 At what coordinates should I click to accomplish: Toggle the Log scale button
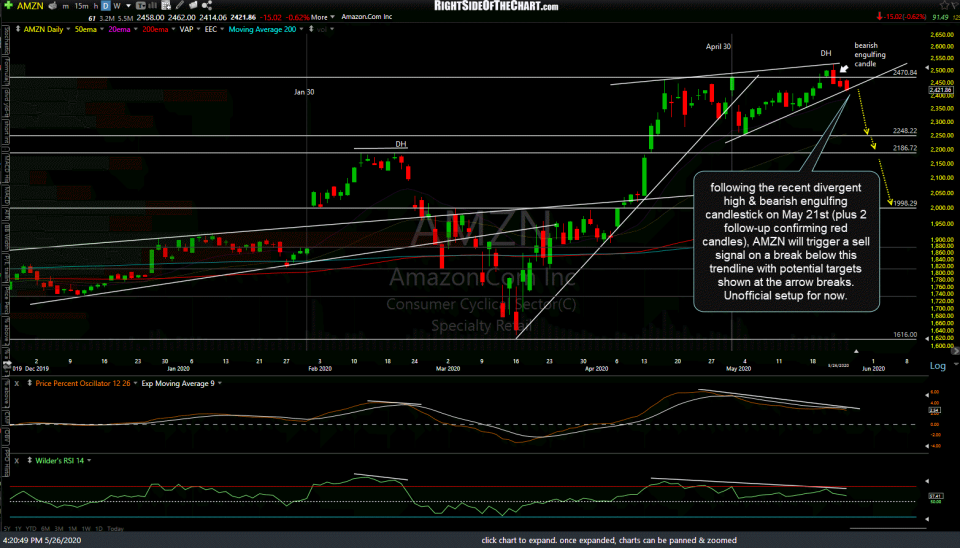pyautogui.click(x=938, y=366)
